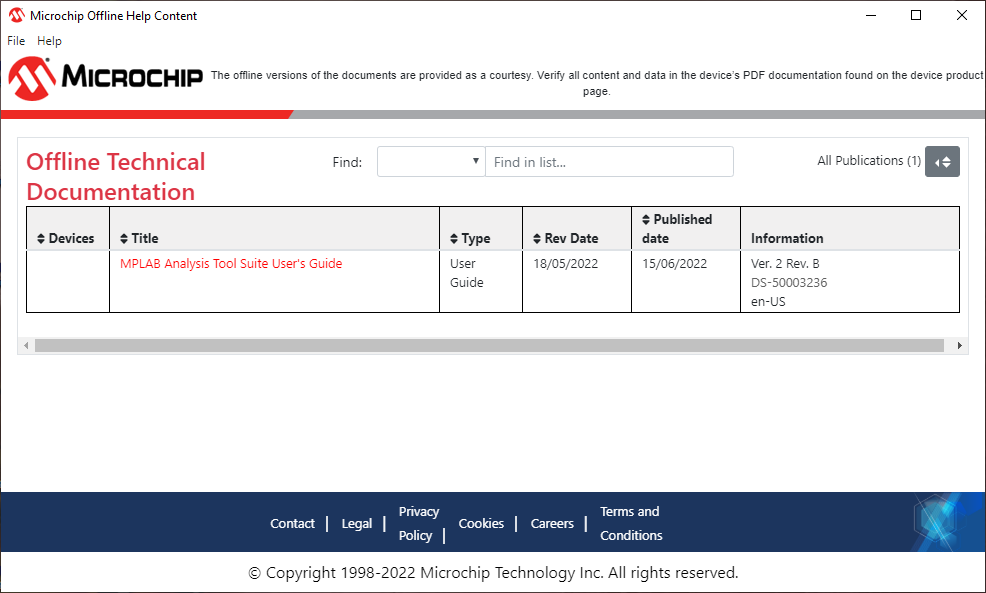
Task: Click the horizontal scrollbar left arrow
Action: coord(26,346)
